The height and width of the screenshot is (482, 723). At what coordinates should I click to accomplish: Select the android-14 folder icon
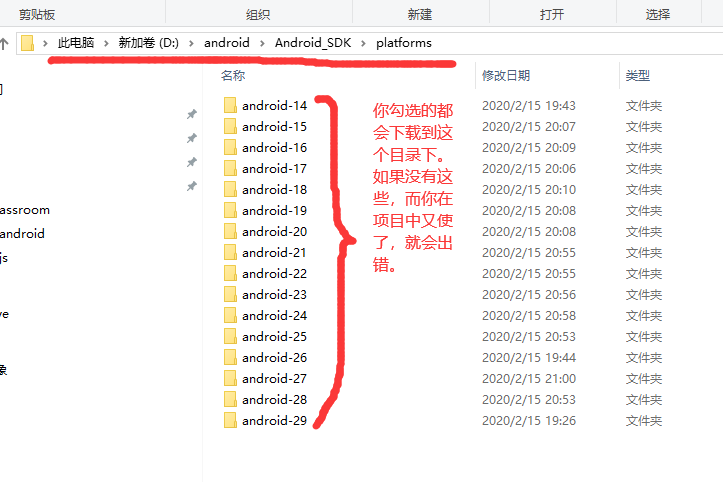pyautogui.click(x=230, y=105)
